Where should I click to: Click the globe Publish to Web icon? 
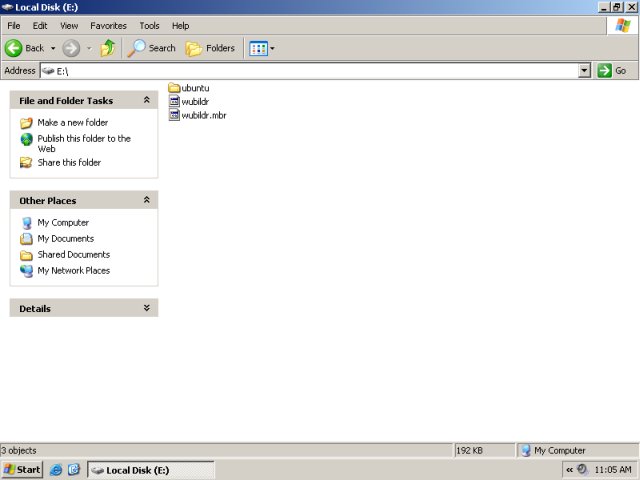point(27,139)
